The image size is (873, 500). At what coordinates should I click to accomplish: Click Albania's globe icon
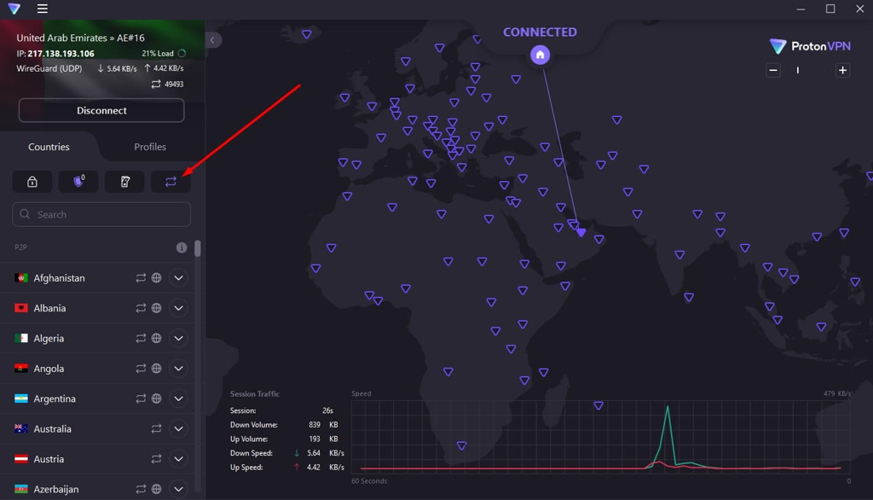point(157,308)
